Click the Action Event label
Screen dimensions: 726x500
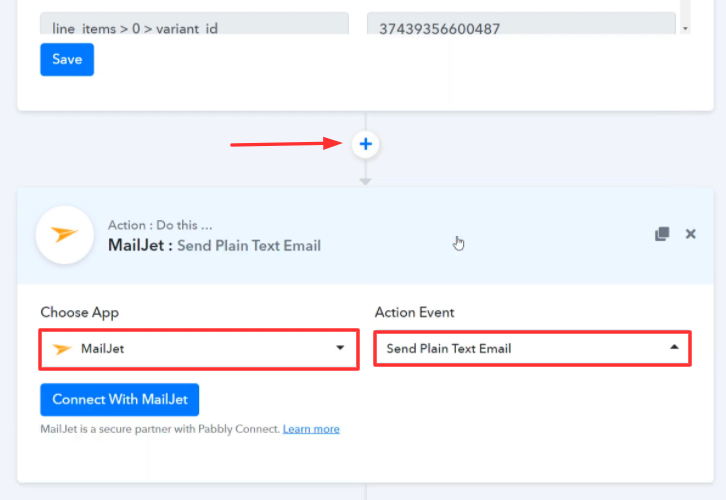click(414, 312)
